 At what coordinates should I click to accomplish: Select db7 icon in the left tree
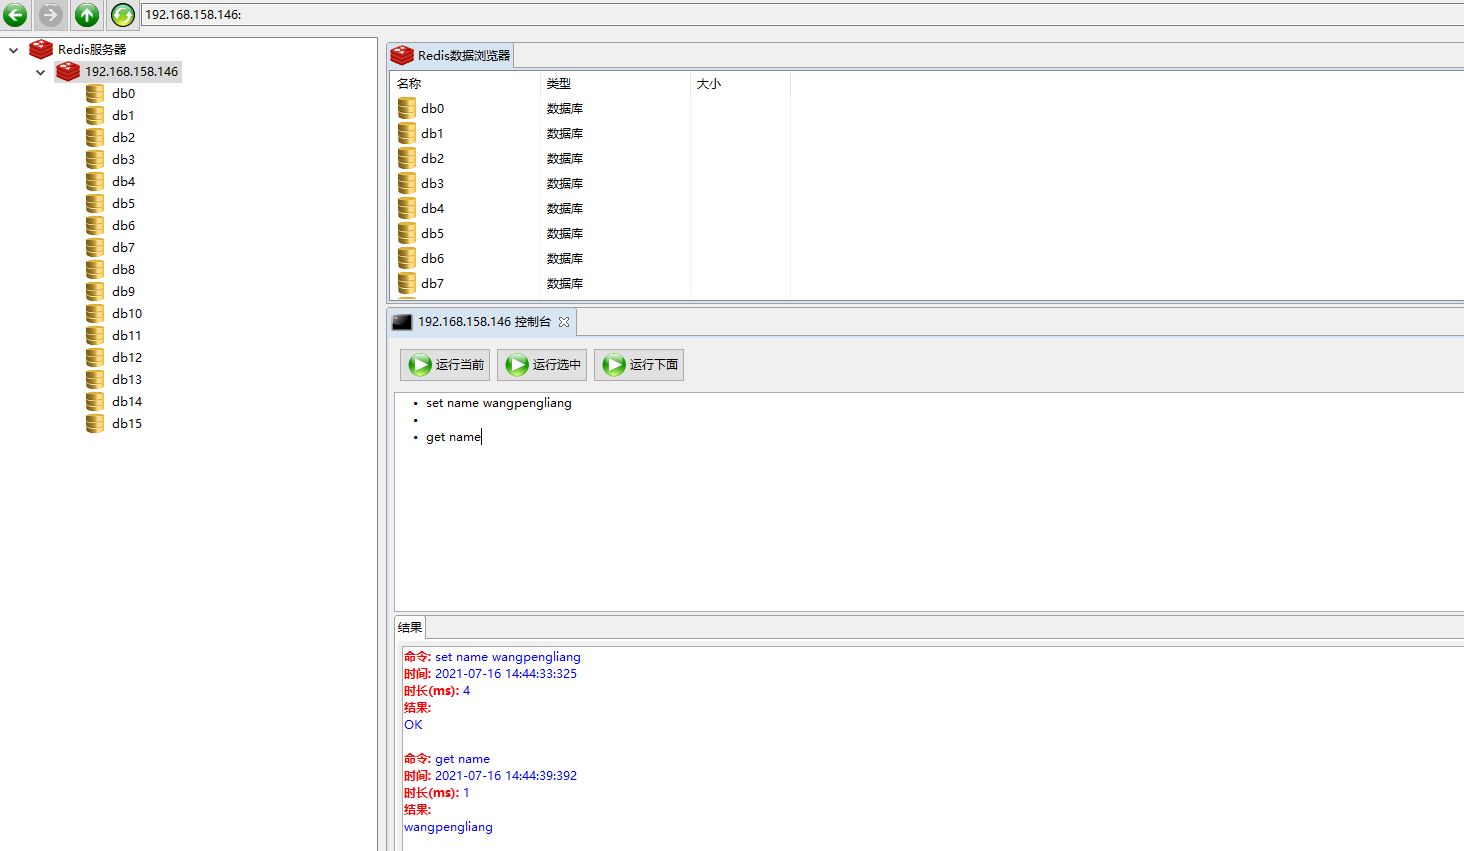pos(95,248)
